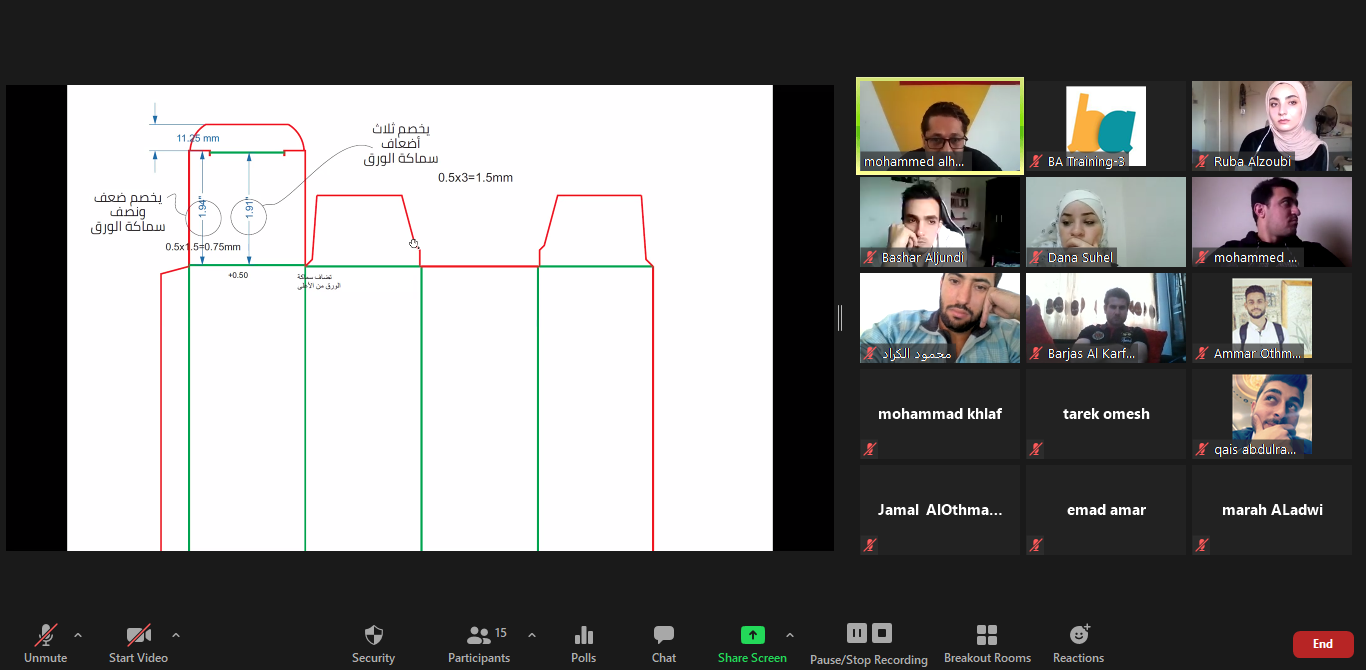Open the Security shield icon
The image size is (1366, 670).
pos(373,636)
